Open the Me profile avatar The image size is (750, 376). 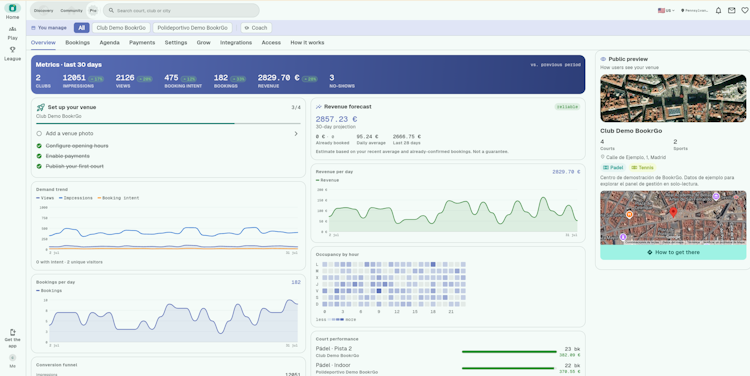12,357
